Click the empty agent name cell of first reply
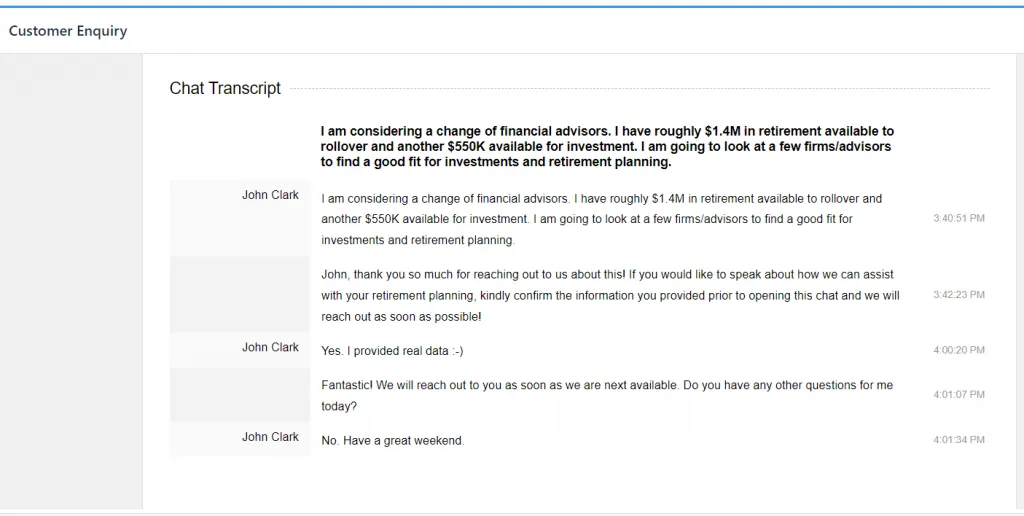This screenshot has height=516, width=1024. pos(240,295)
